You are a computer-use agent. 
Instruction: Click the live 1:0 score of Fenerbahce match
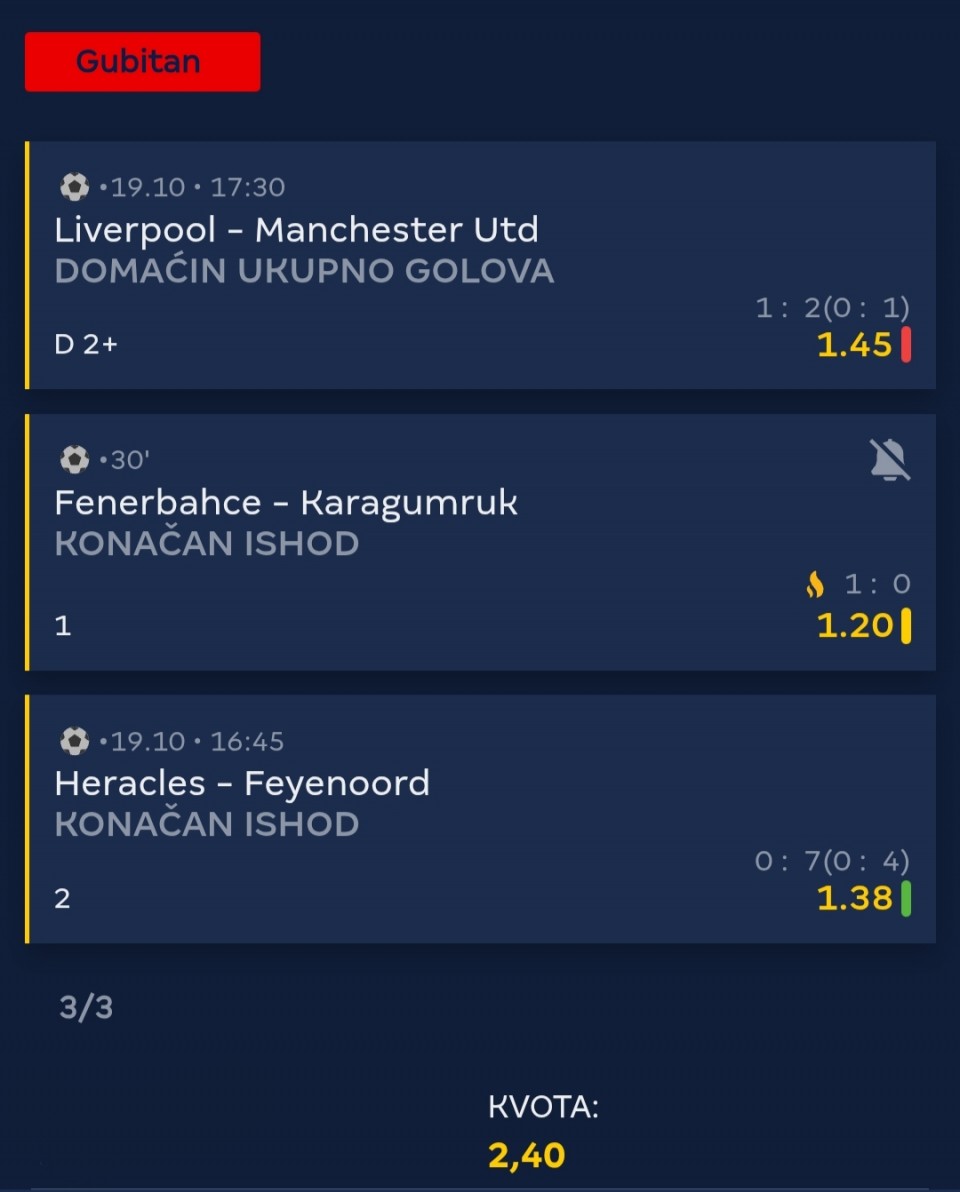[877, 584]
